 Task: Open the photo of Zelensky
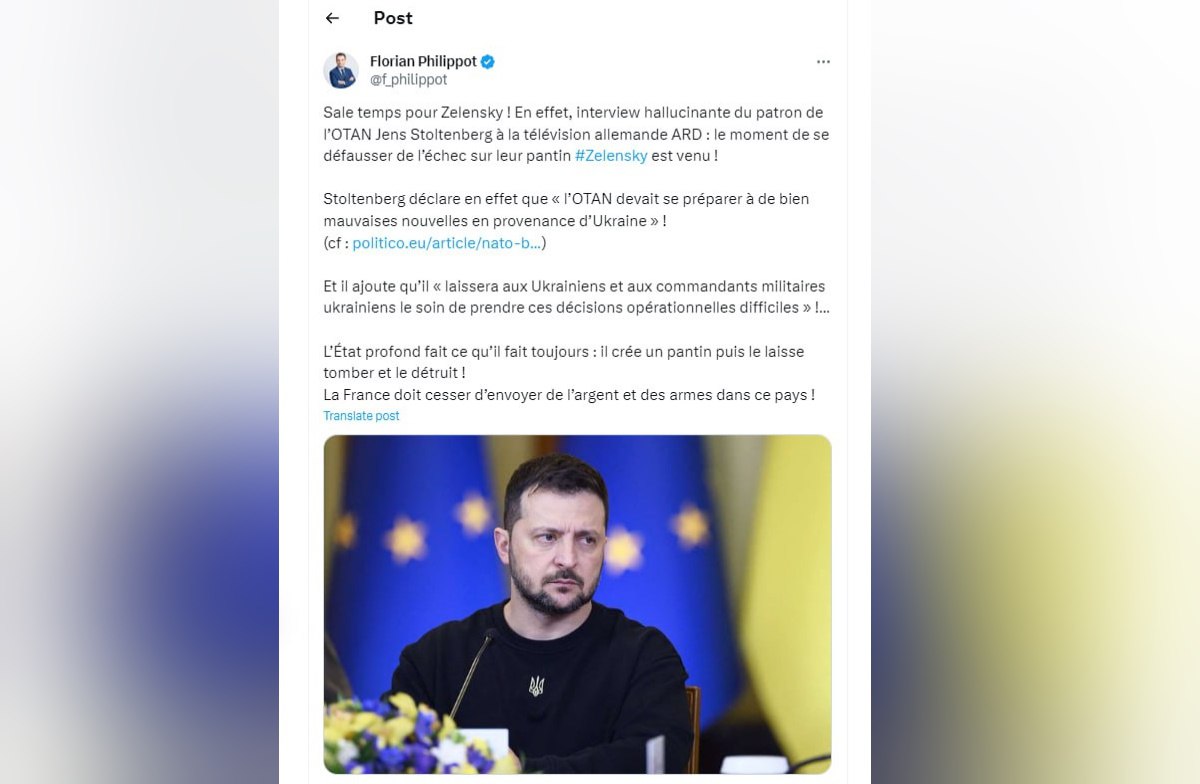click(577, 604)
